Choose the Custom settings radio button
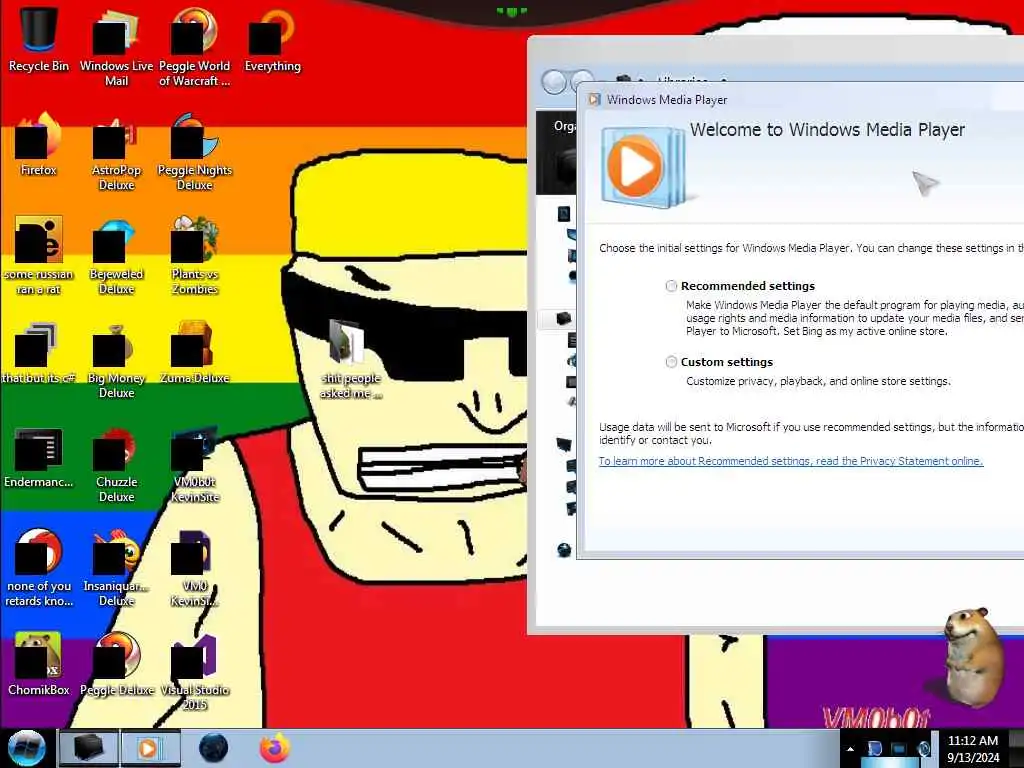The width and height of the screenshot is (1024, 768). [671, 362]
